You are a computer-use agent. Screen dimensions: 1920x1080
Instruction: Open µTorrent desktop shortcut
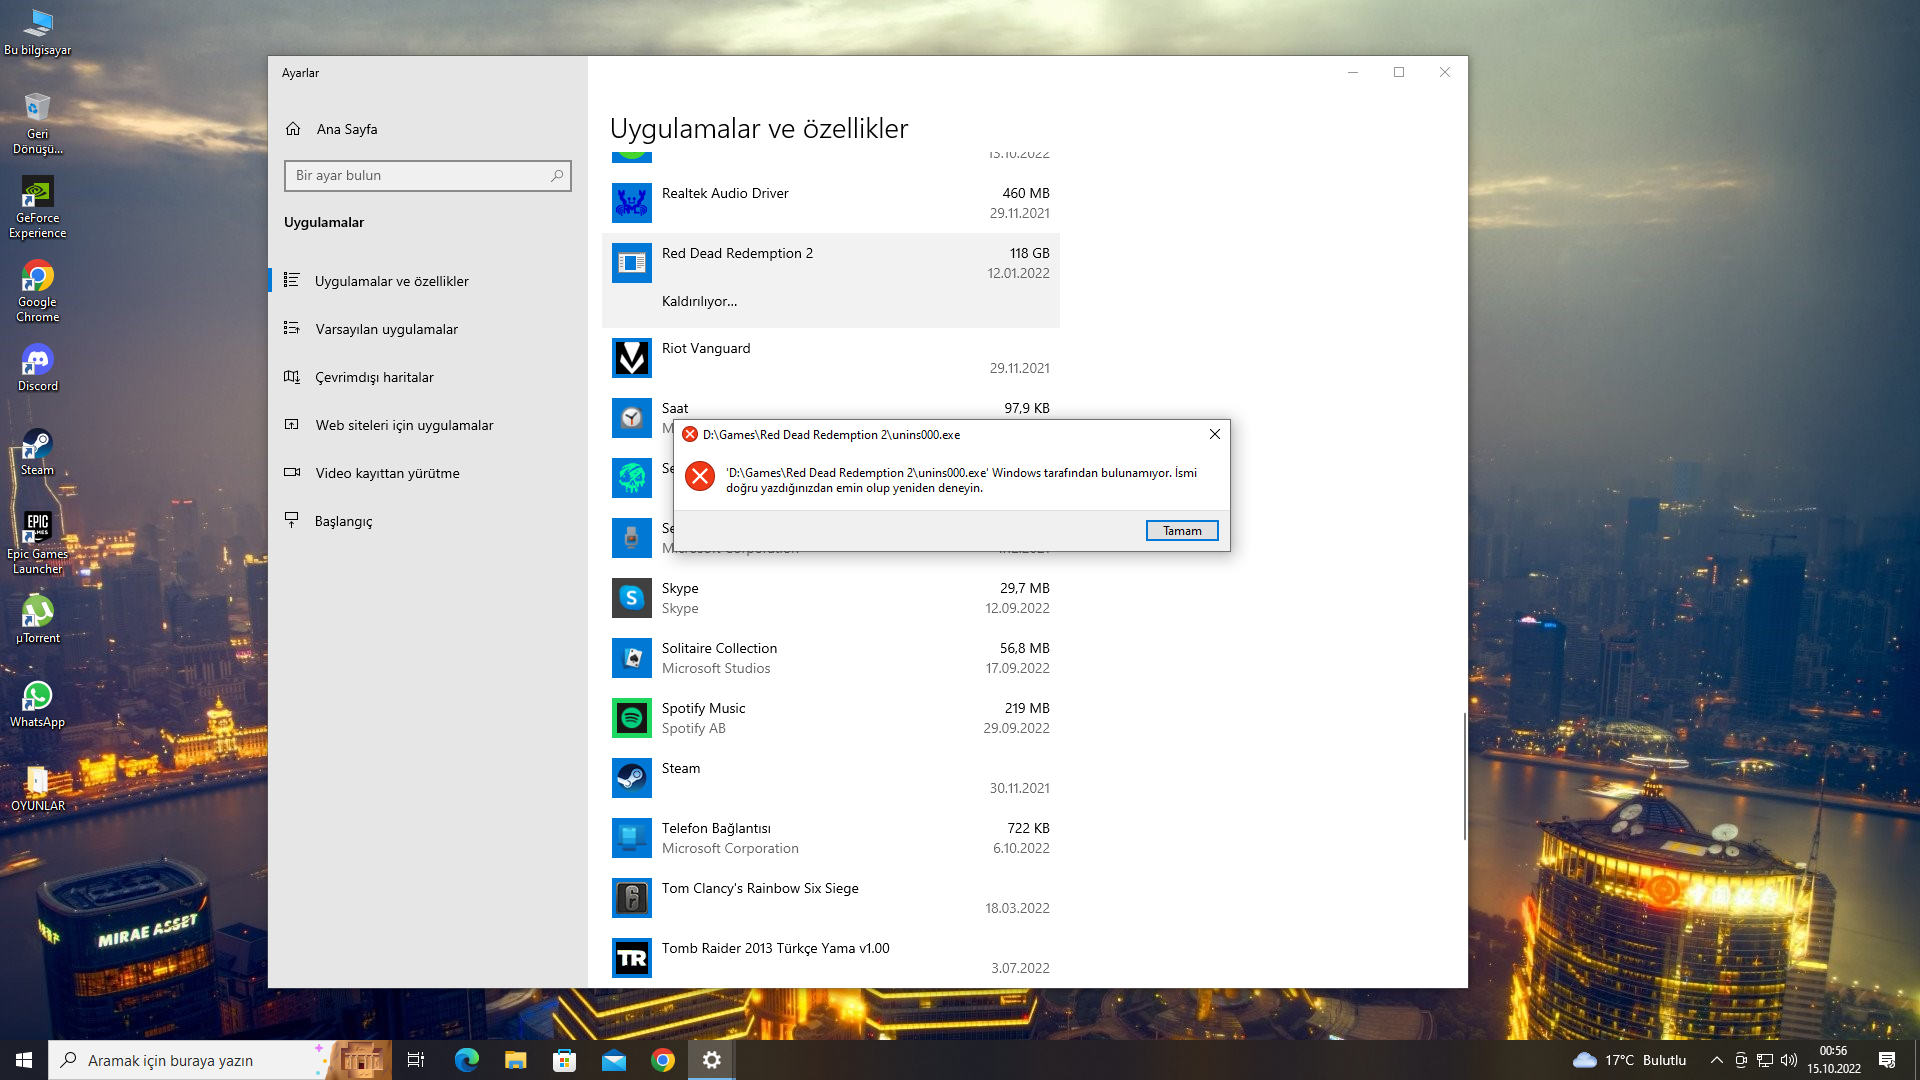37,620
